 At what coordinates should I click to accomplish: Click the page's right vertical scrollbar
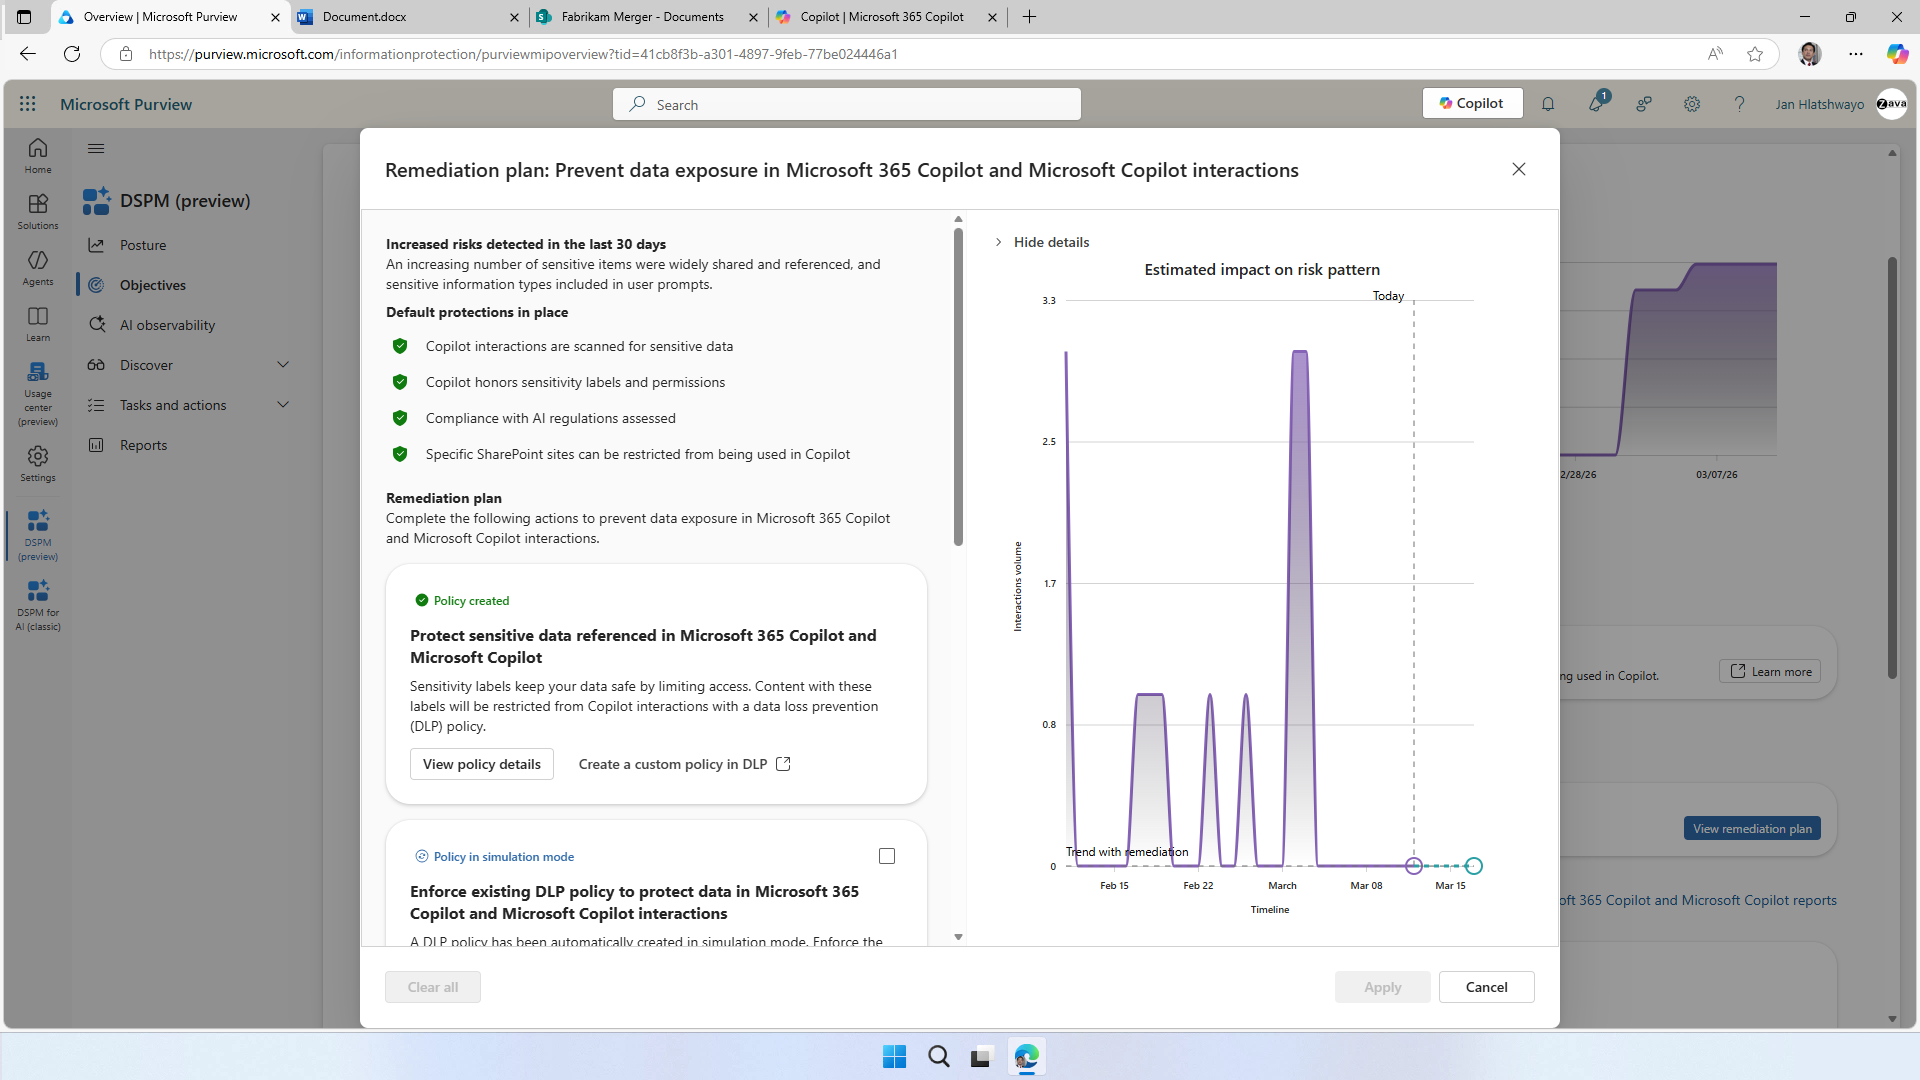point(1892,468)
